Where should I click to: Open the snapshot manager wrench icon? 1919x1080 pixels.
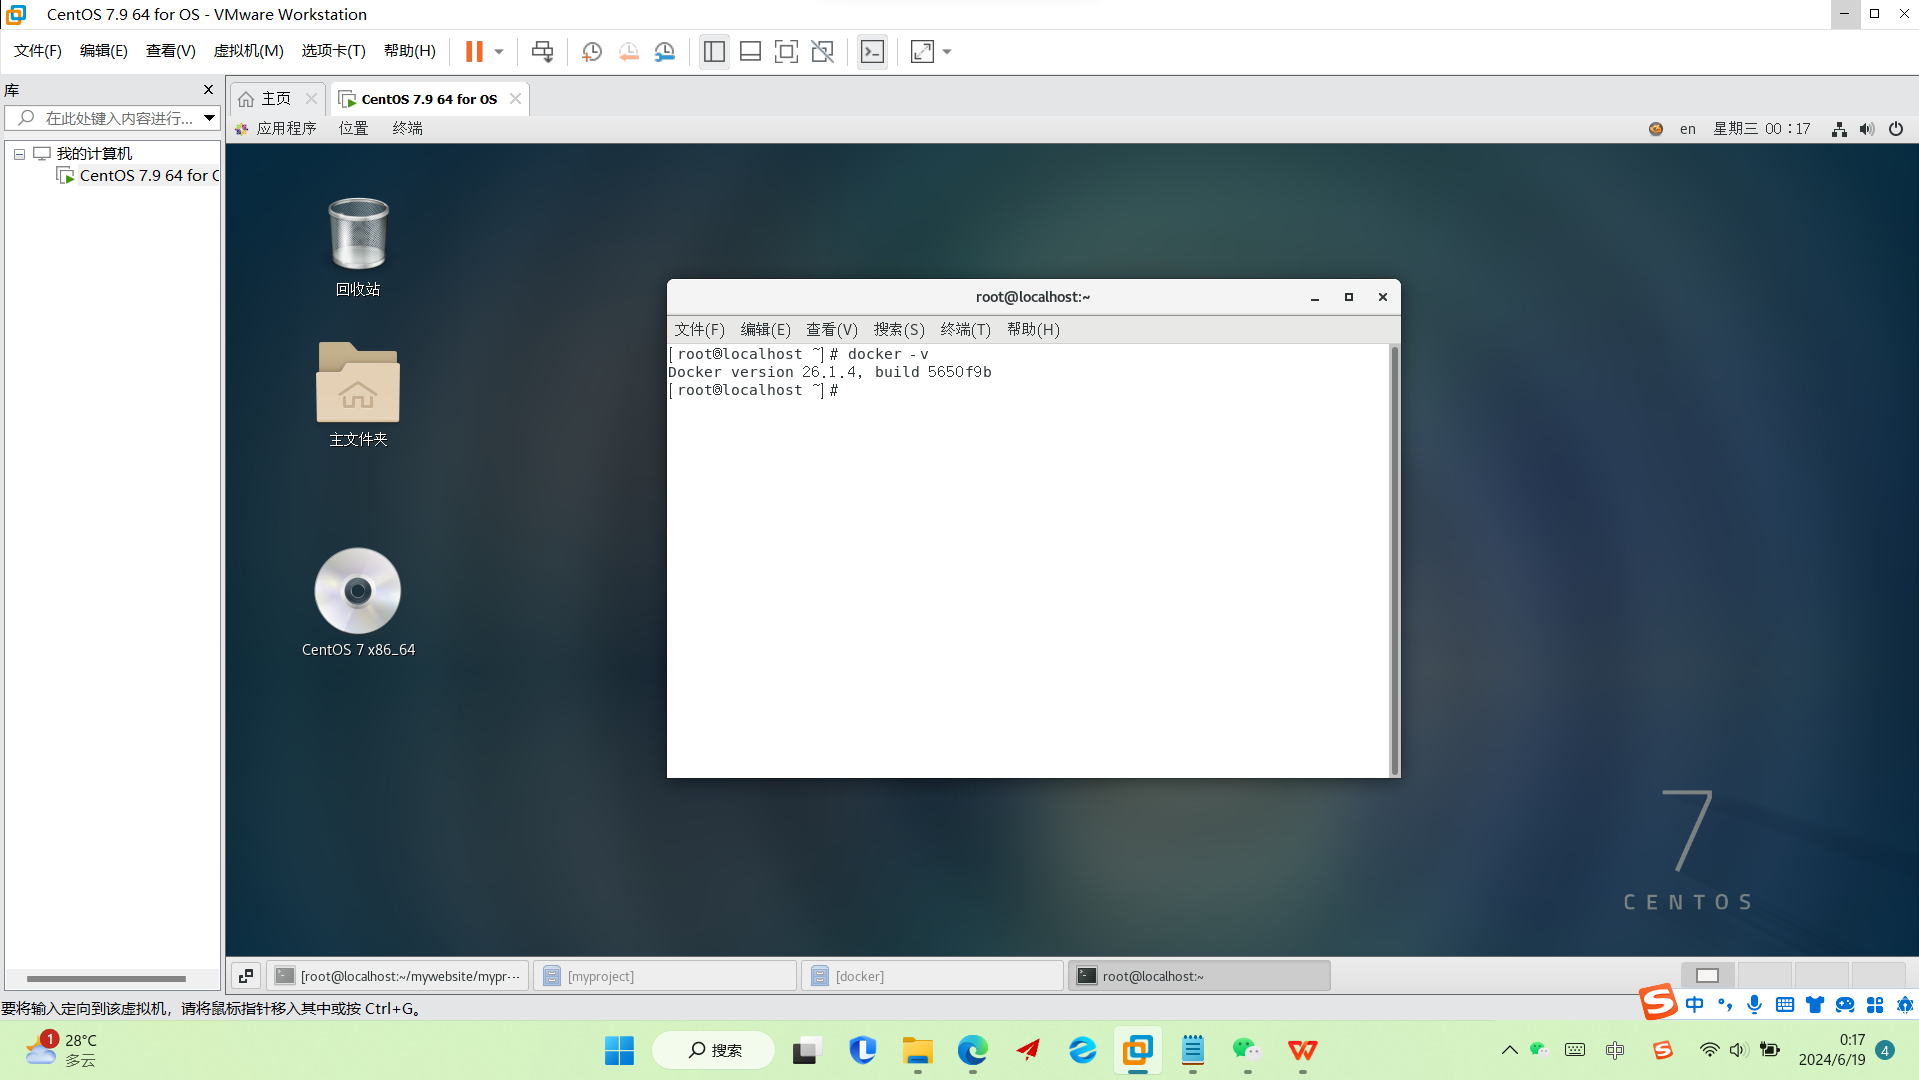coord(665,51)
